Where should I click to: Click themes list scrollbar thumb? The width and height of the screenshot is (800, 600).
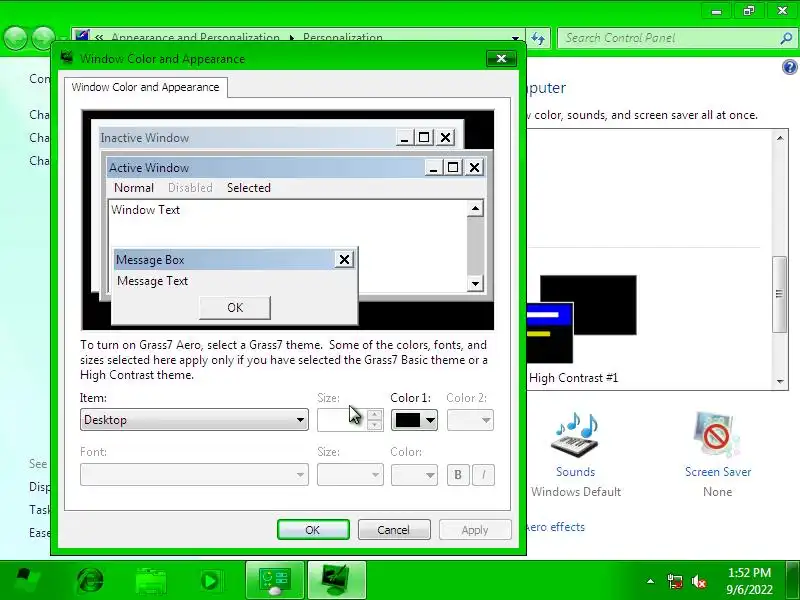(780, 294)
